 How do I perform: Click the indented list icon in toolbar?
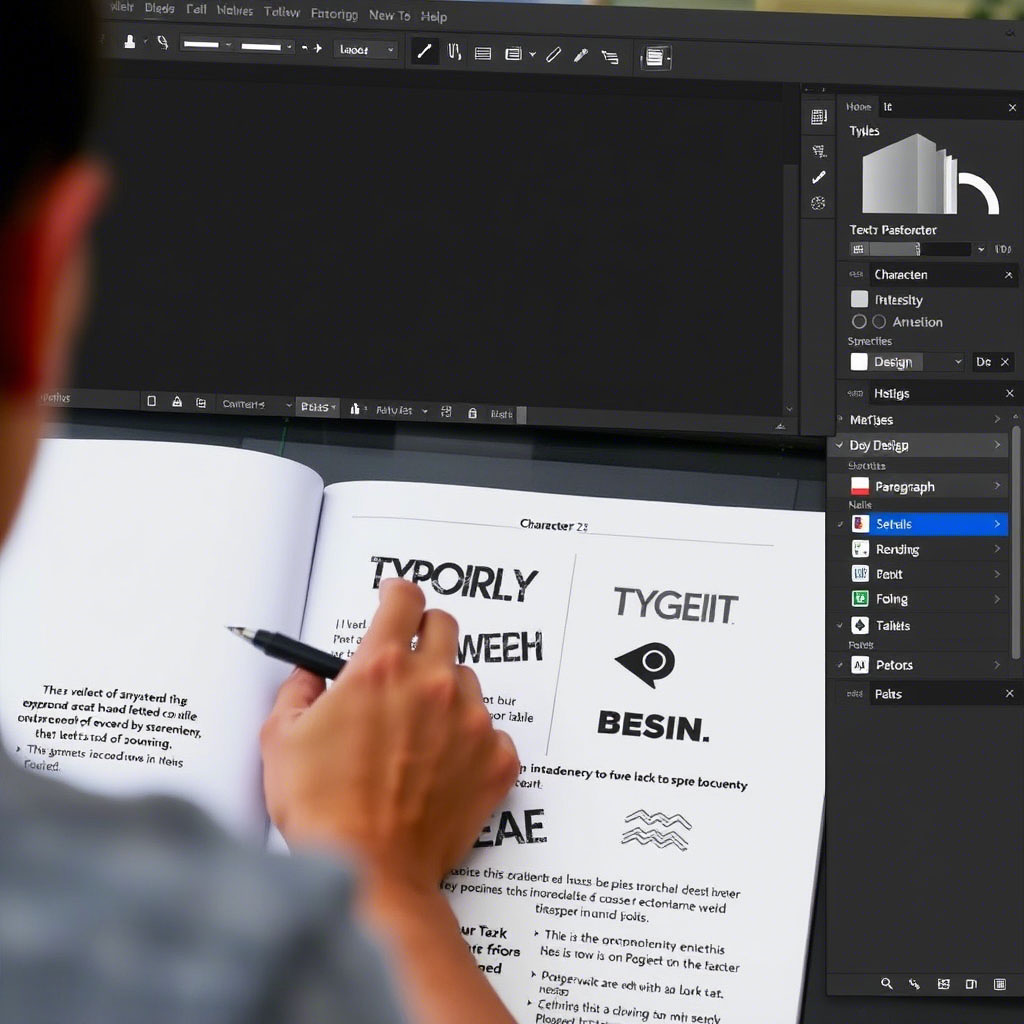pos(609,57)
